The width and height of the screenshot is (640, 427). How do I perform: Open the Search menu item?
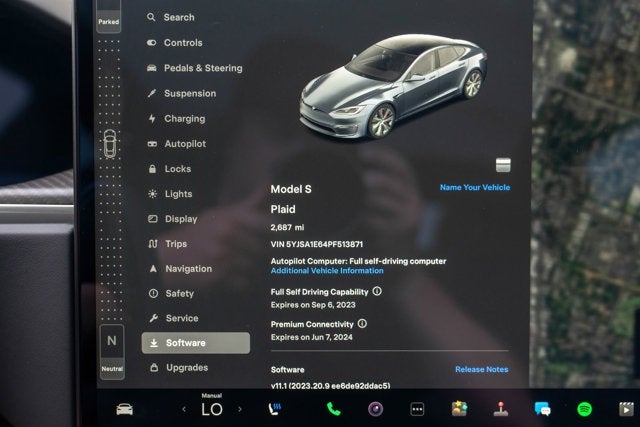pos(171,17)
